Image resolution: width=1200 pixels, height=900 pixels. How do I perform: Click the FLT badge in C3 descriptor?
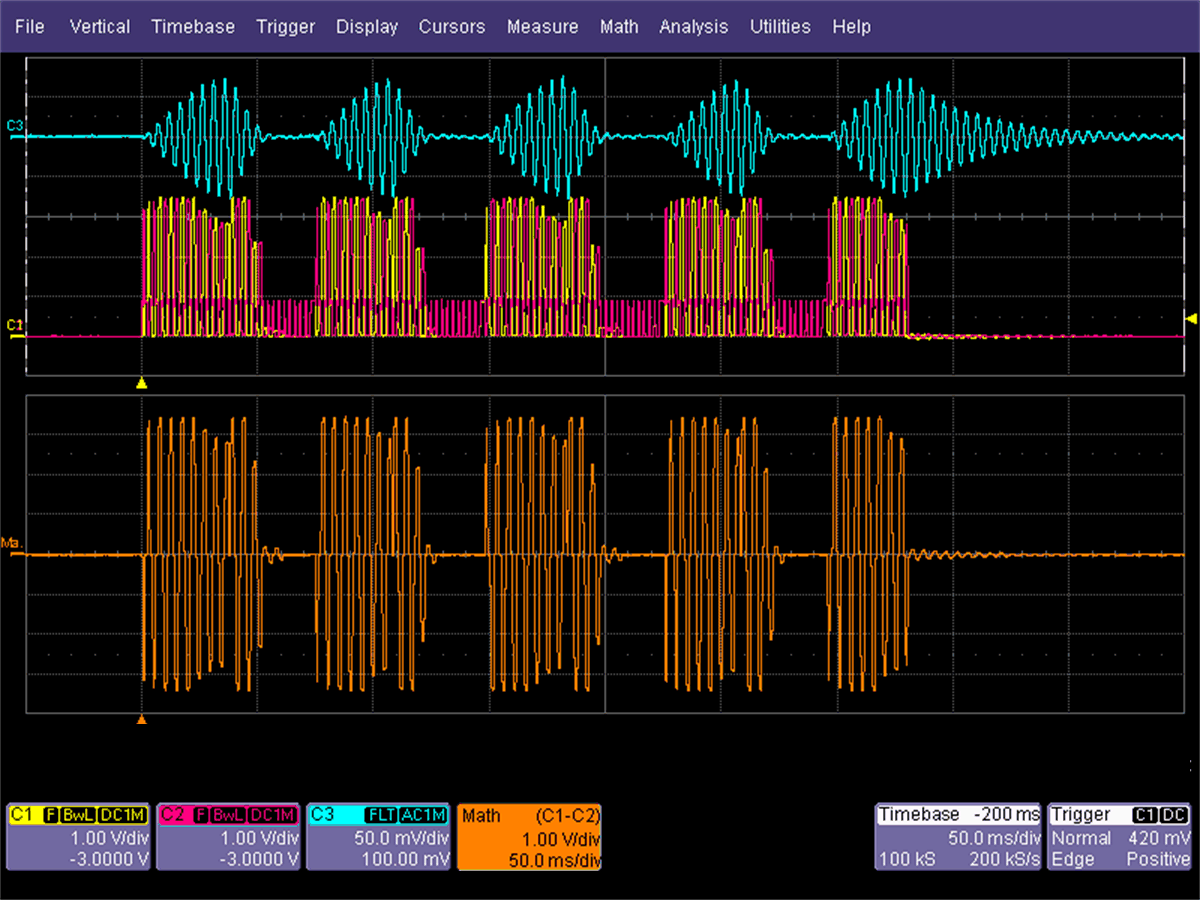click(x=380, y=815)
